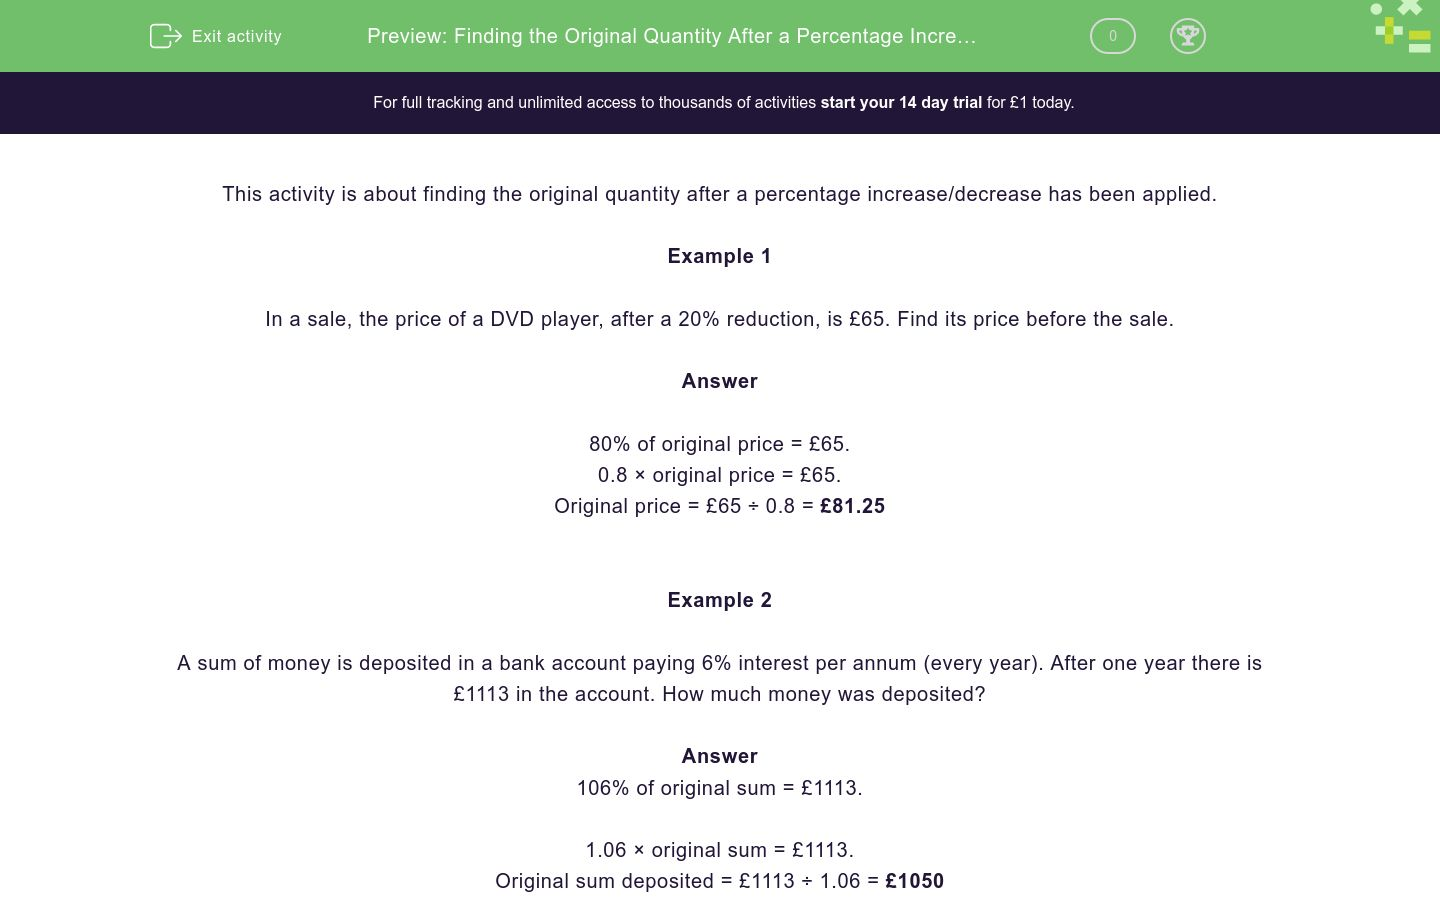
Task: Select the trophy circle in the header
Action: [x=1188, y=36]
